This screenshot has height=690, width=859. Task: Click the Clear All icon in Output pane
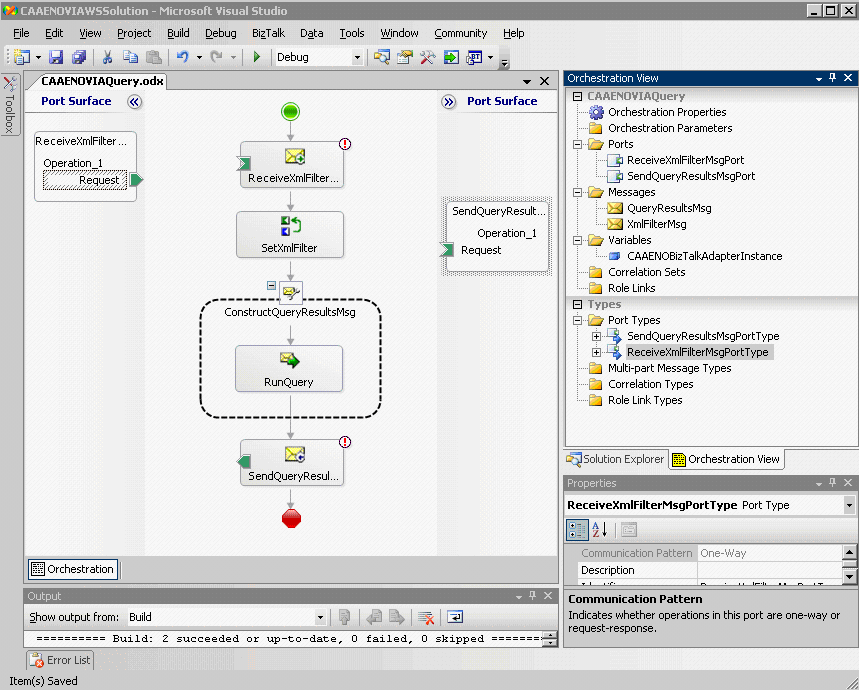[x=426, y=617]
